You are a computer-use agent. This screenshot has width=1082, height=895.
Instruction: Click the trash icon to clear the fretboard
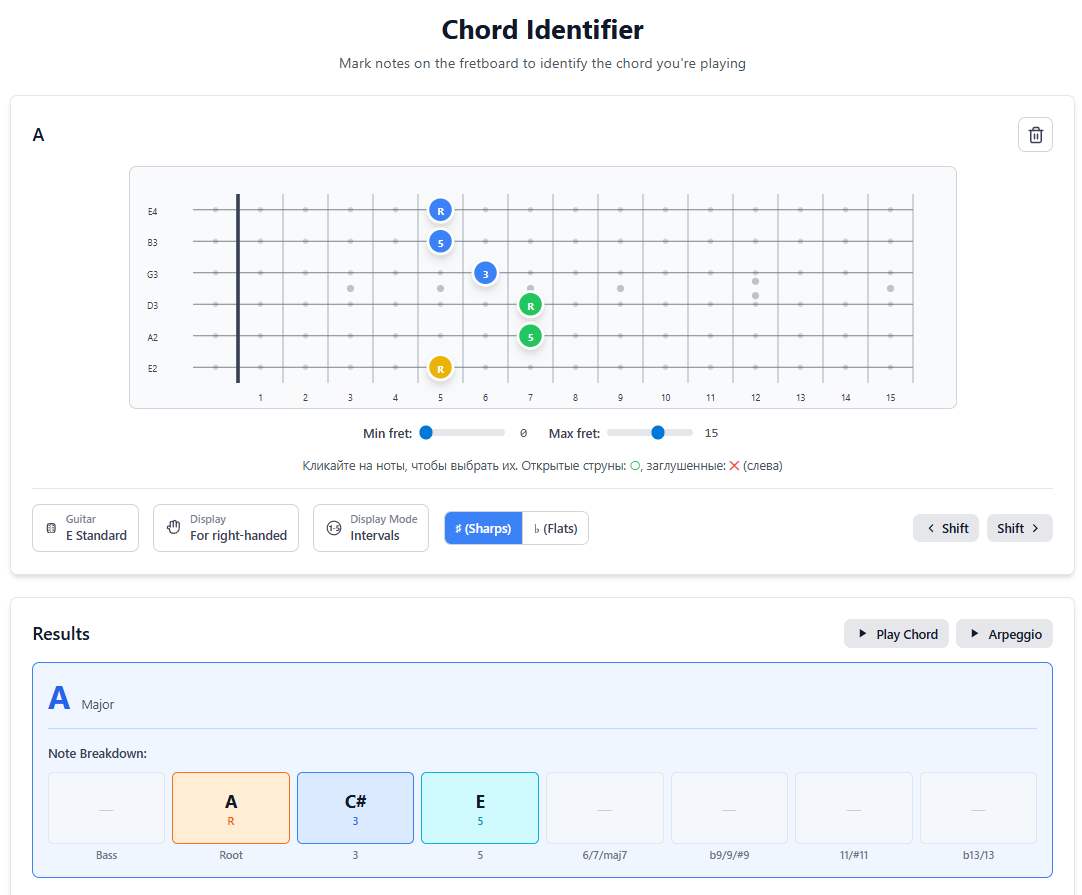(x=1035, y=134)
